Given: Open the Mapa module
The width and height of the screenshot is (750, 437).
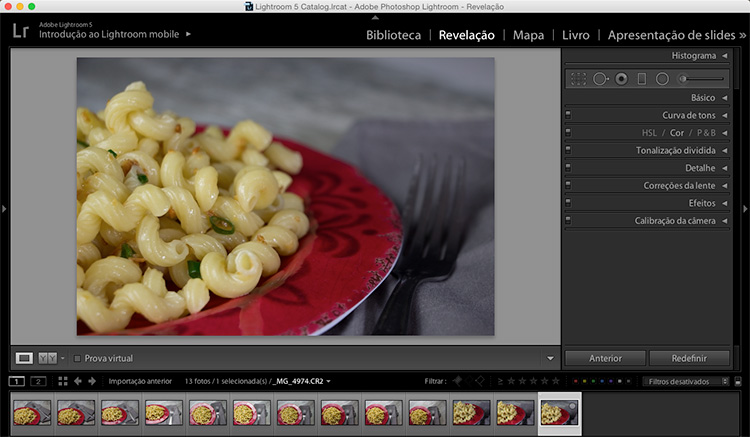Looking at the screenshot, I should coord(528,35).
